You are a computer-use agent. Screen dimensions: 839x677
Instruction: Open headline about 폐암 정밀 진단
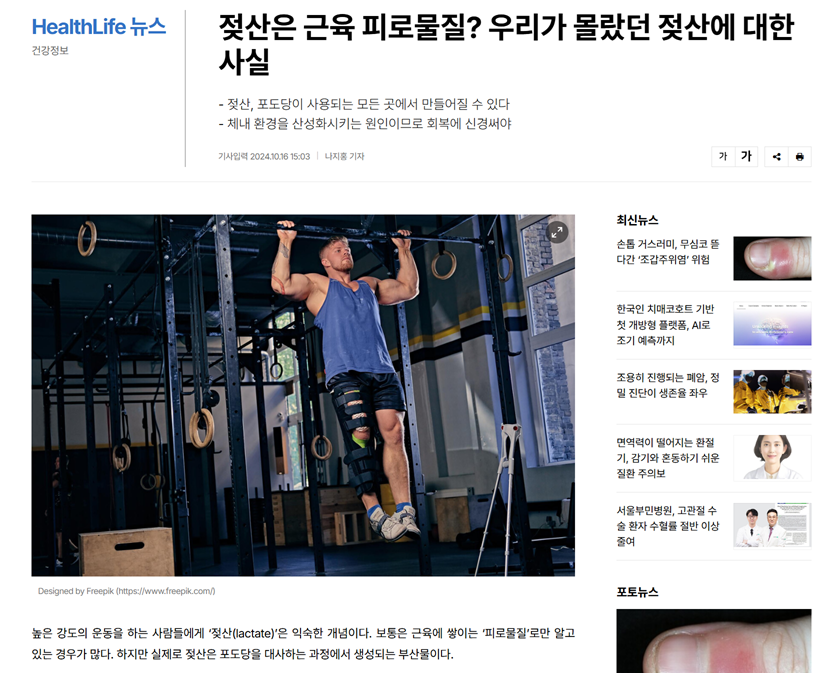pos(668,385)
